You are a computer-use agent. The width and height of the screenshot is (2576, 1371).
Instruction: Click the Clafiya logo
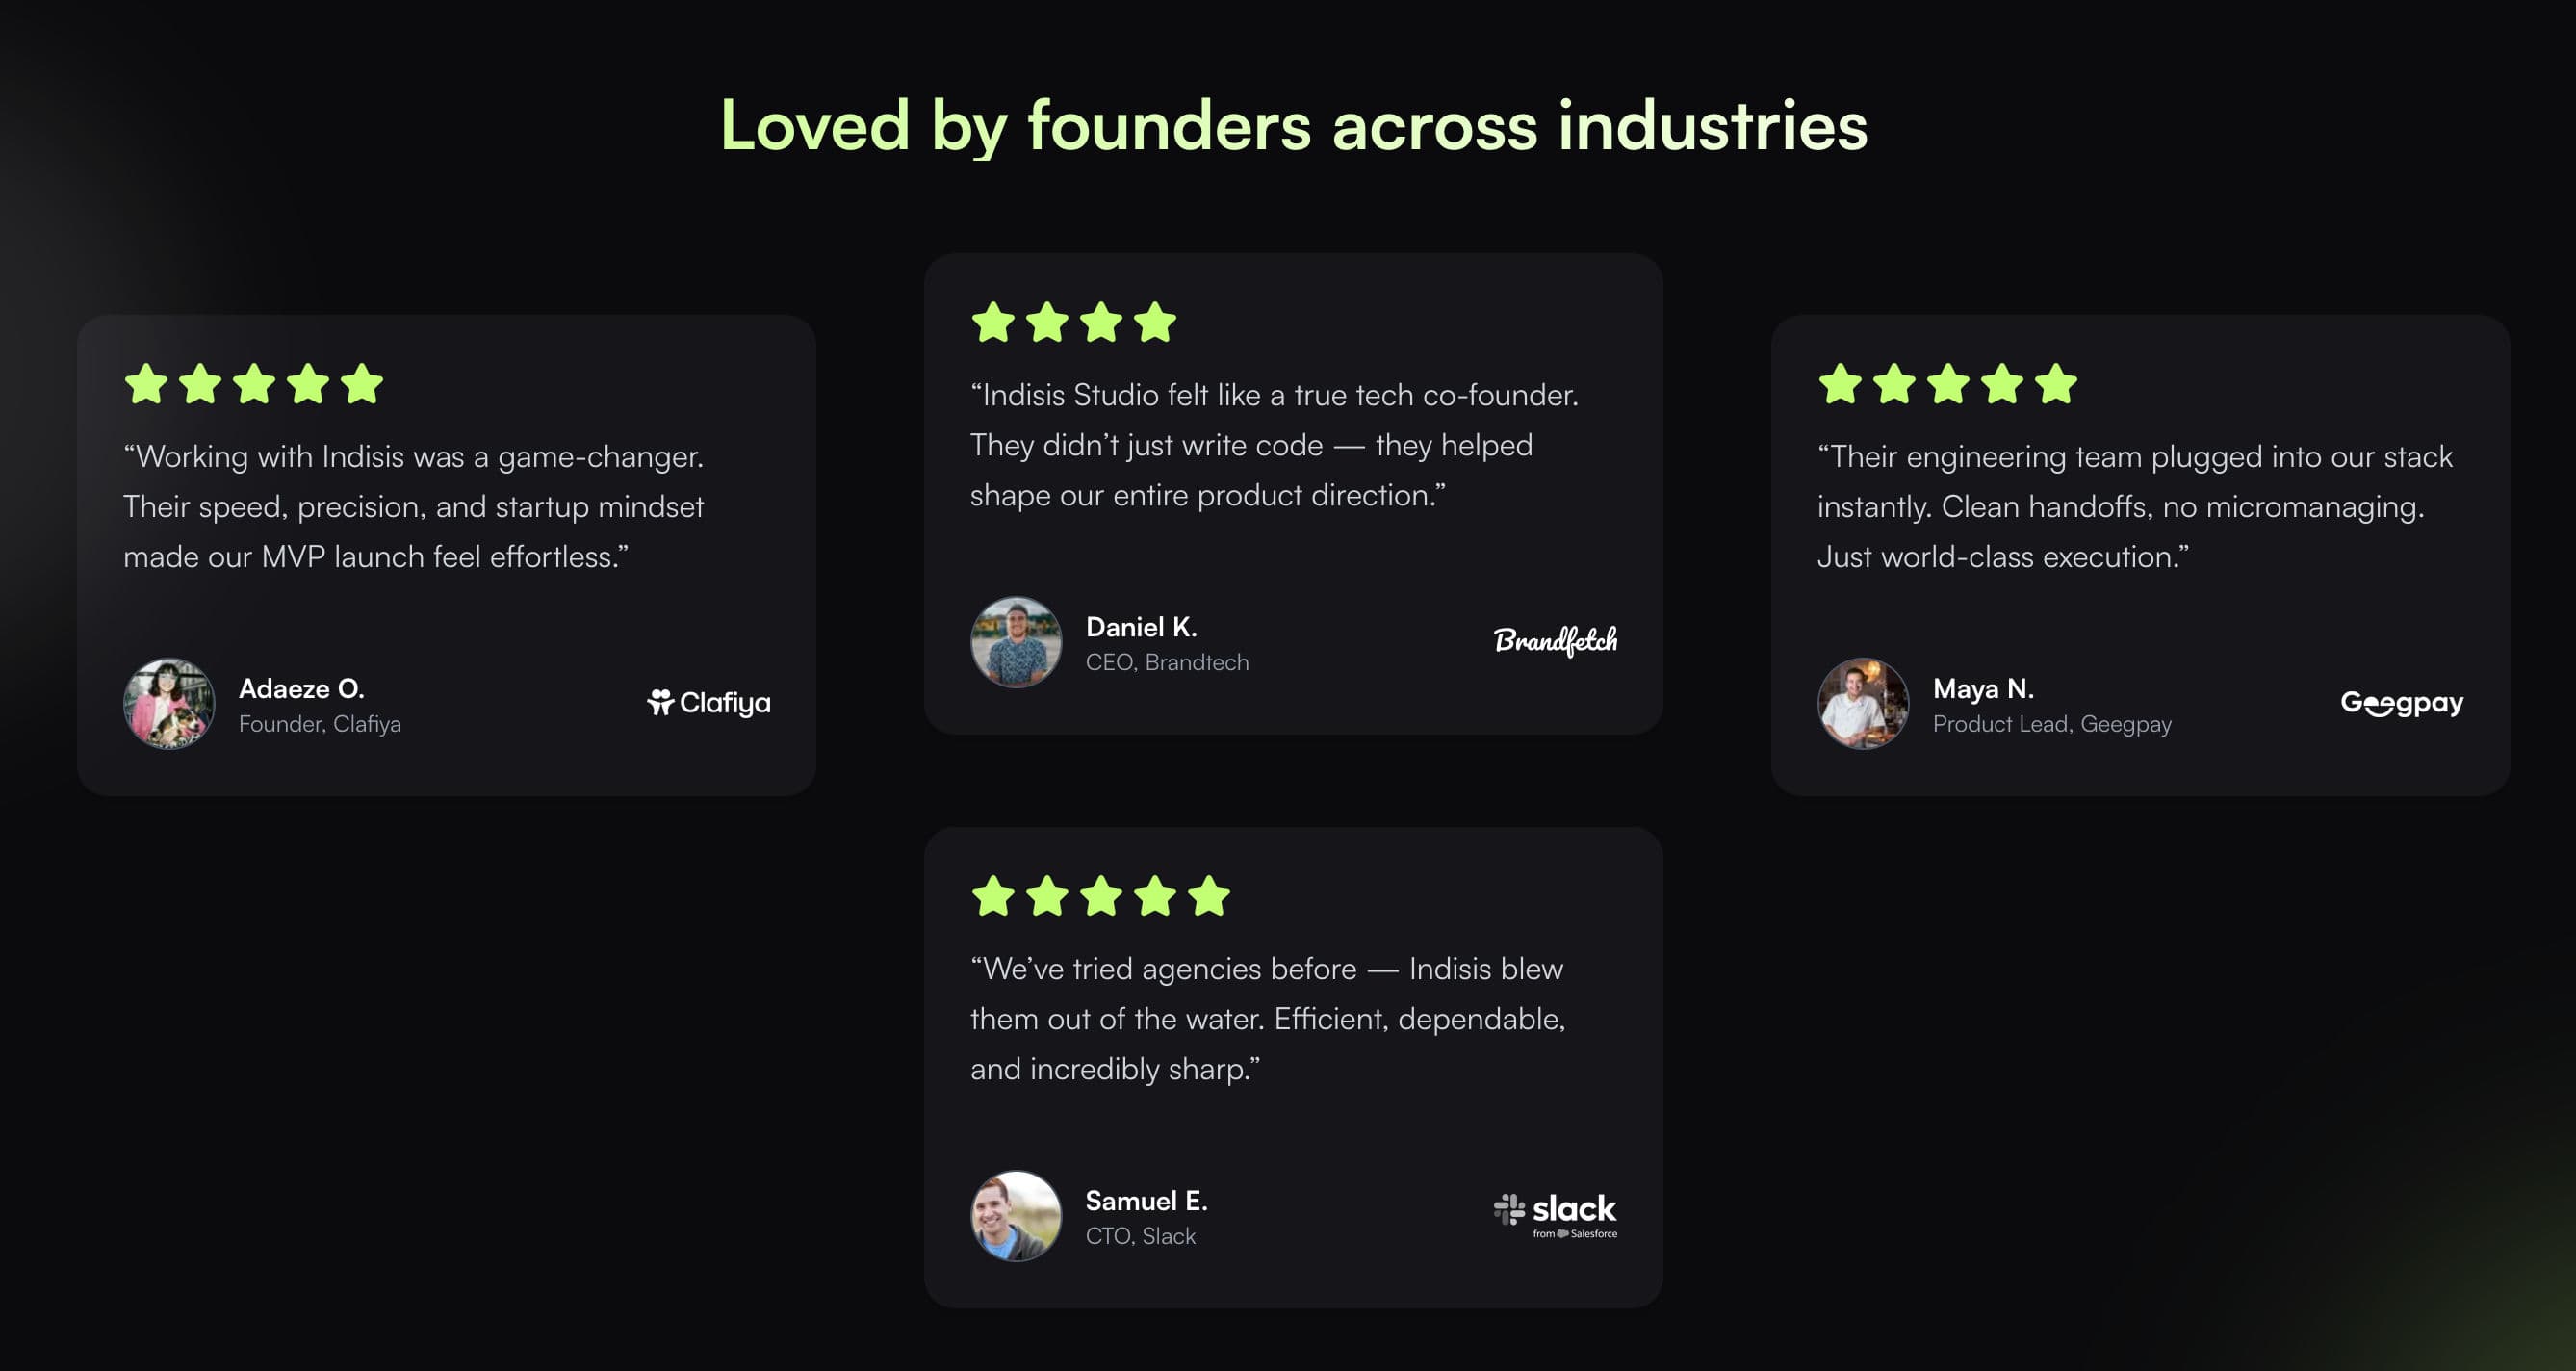[709, 703]
